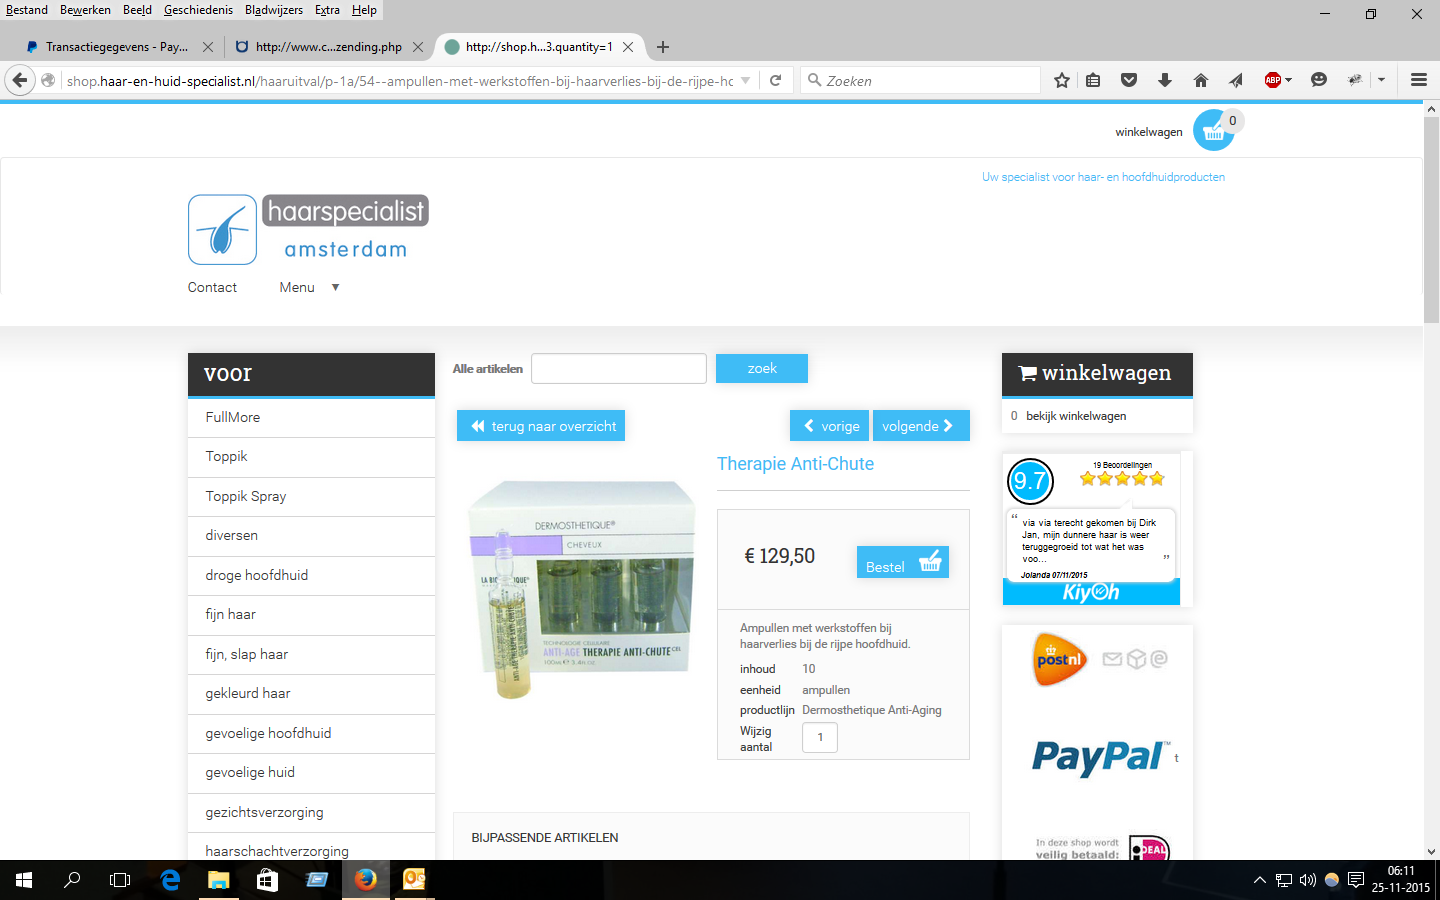The width and height of the screenshot is (1440, 900).
Task: Open Outlook from taskbar
Action: click(x=414, y=880)
